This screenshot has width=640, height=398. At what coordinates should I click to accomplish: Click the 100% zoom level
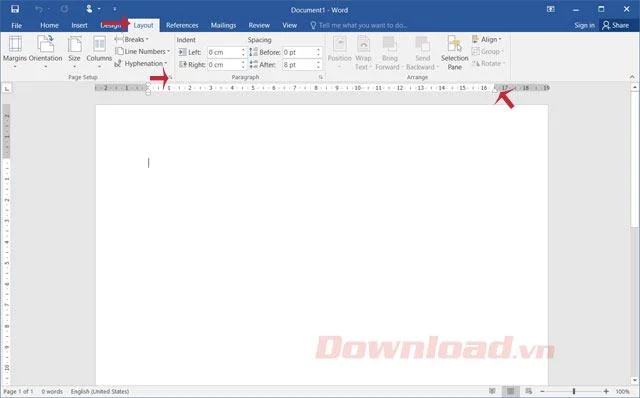click(x=622, y=391)
